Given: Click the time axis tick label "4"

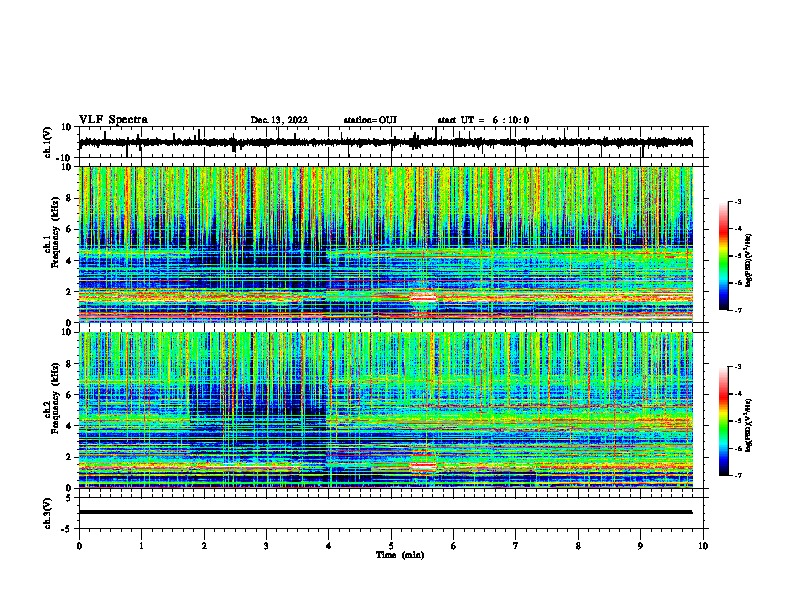Looking at the screenshot, I should coord(329,546).
